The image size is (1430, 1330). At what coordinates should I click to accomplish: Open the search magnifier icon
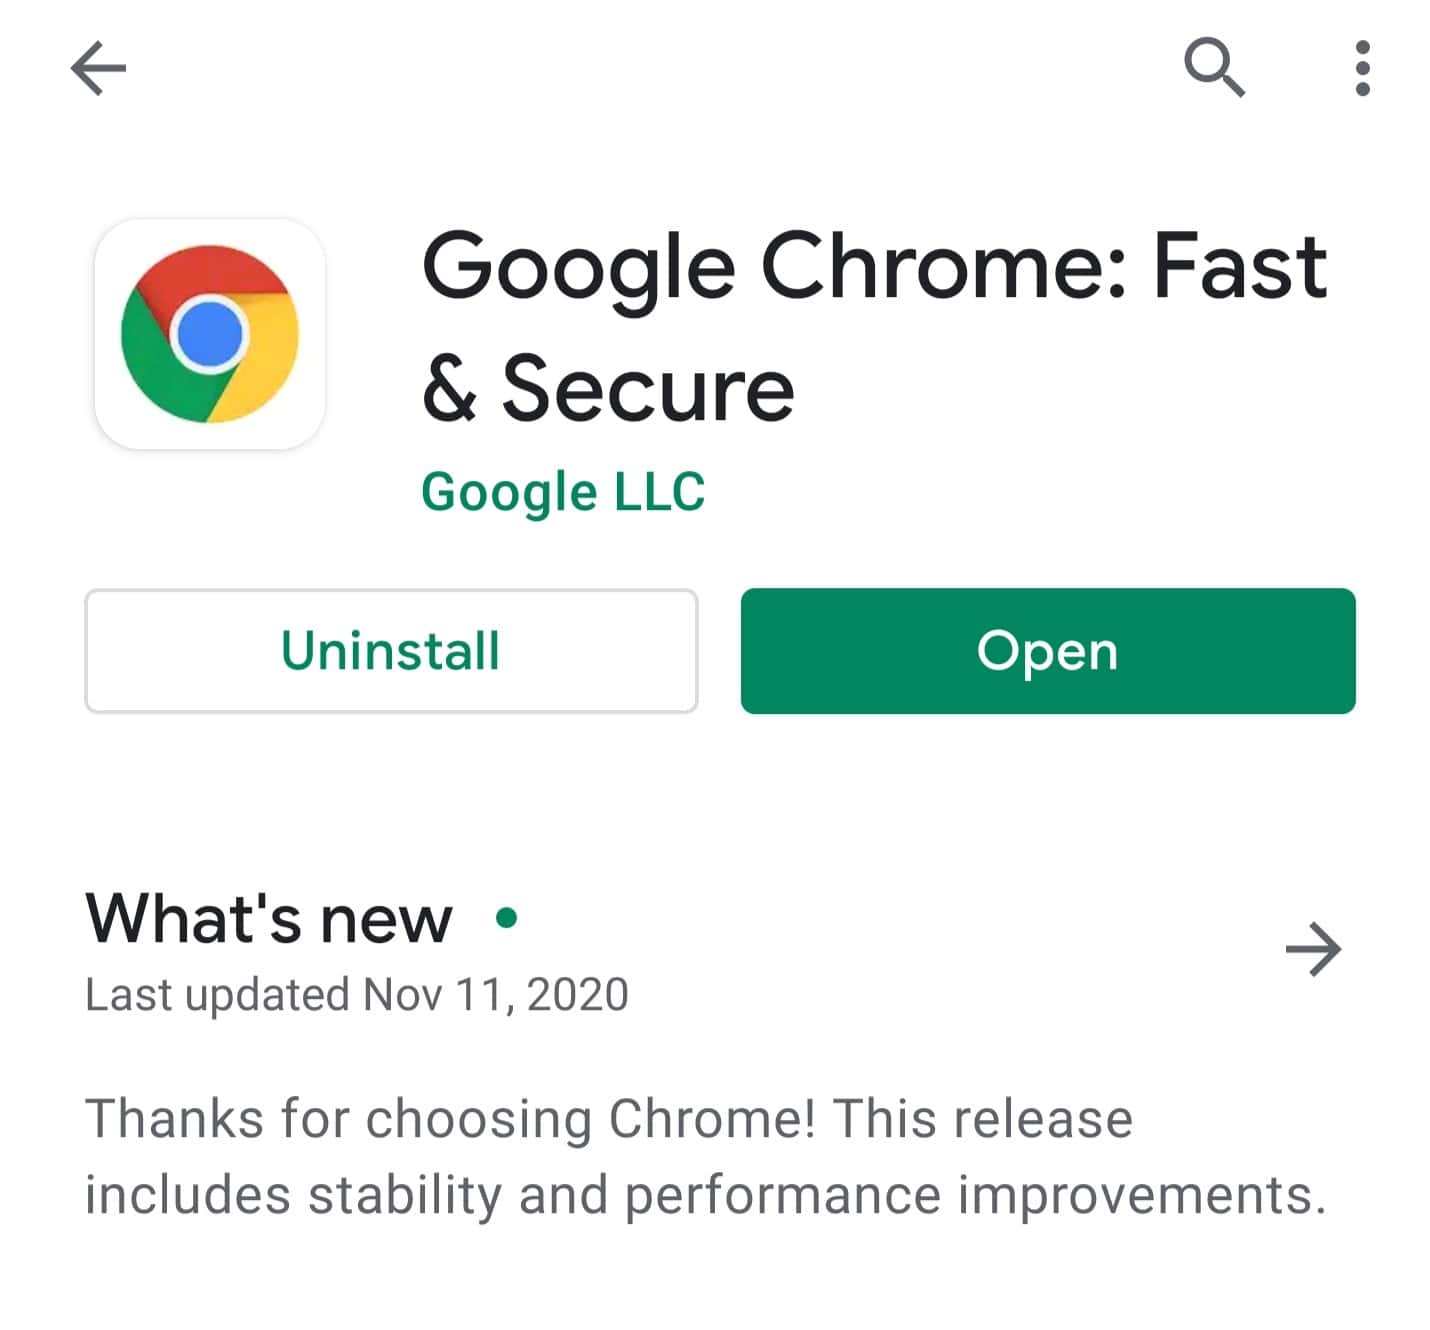coord(1214,67)
